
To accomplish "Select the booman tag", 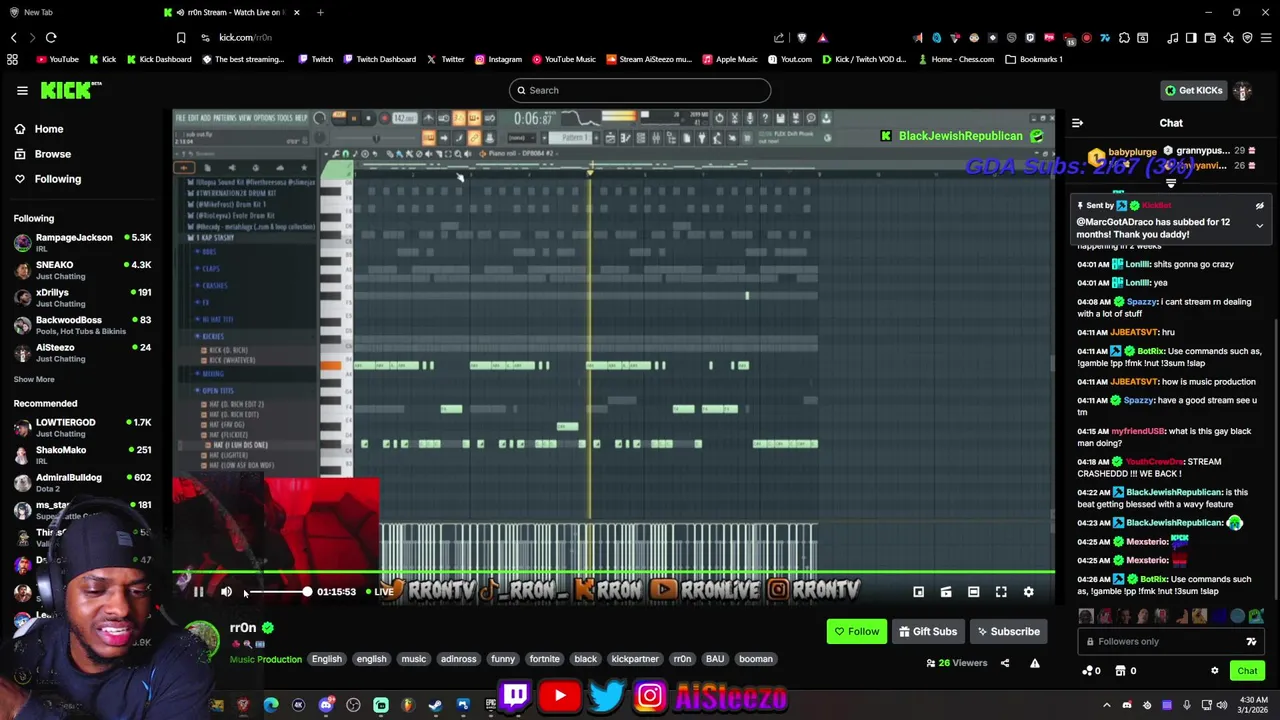I will point(756,659).
